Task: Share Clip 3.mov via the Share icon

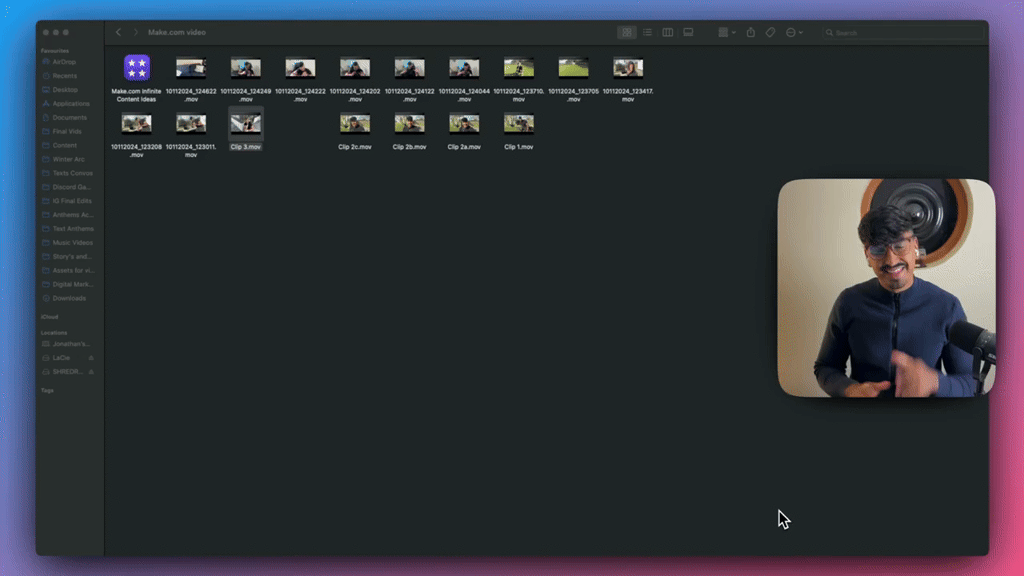Action: [x=750, y=32]
